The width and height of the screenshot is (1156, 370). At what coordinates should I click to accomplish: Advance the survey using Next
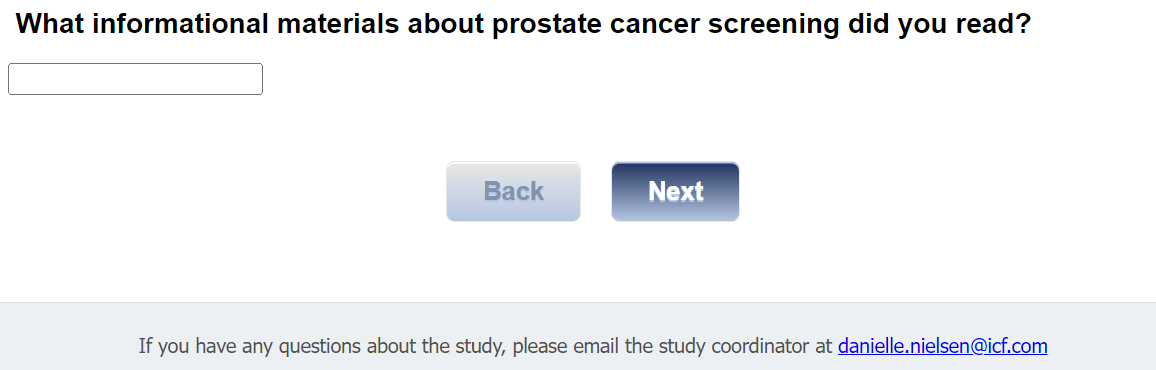coord(675,192)
